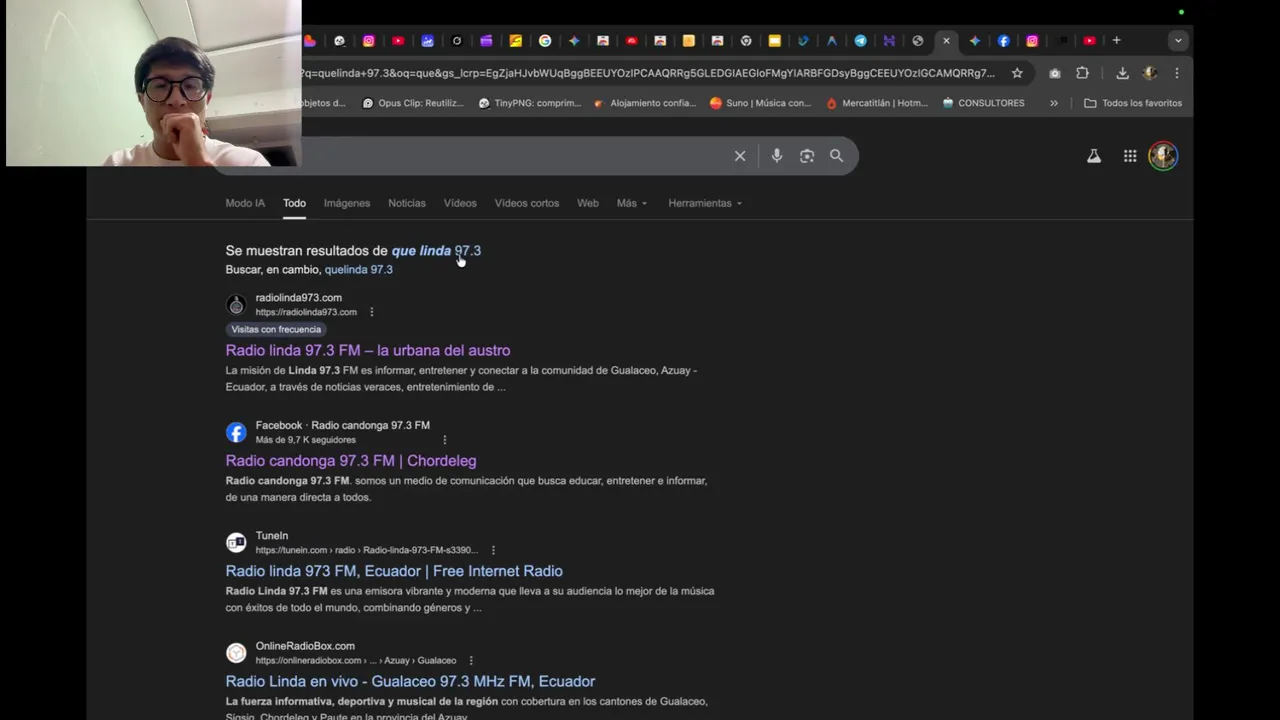1280x720 pixels.
Task: Open more options for Facebook Radio candonga result
Action: click(x=444, y=440)
